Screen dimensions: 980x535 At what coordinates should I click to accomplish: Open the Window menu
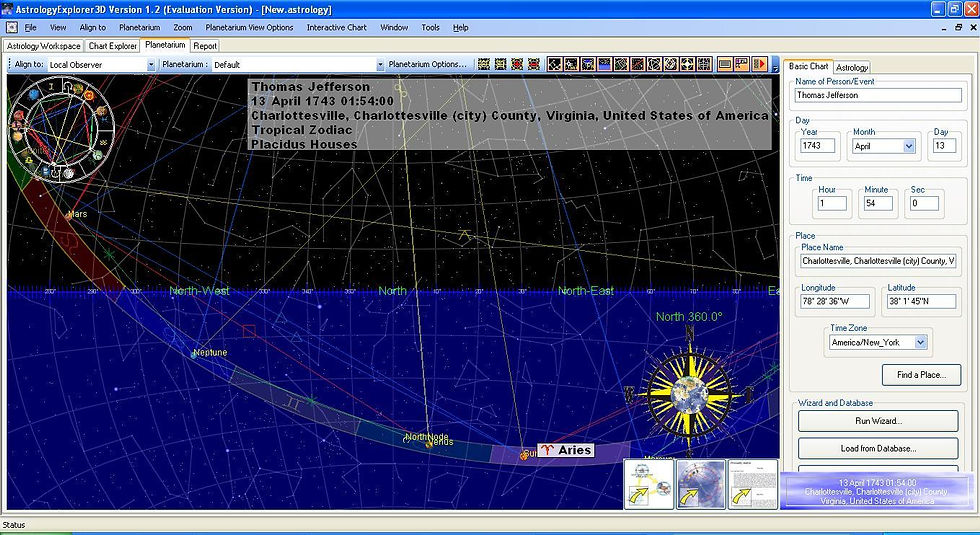tap(394, 28)
